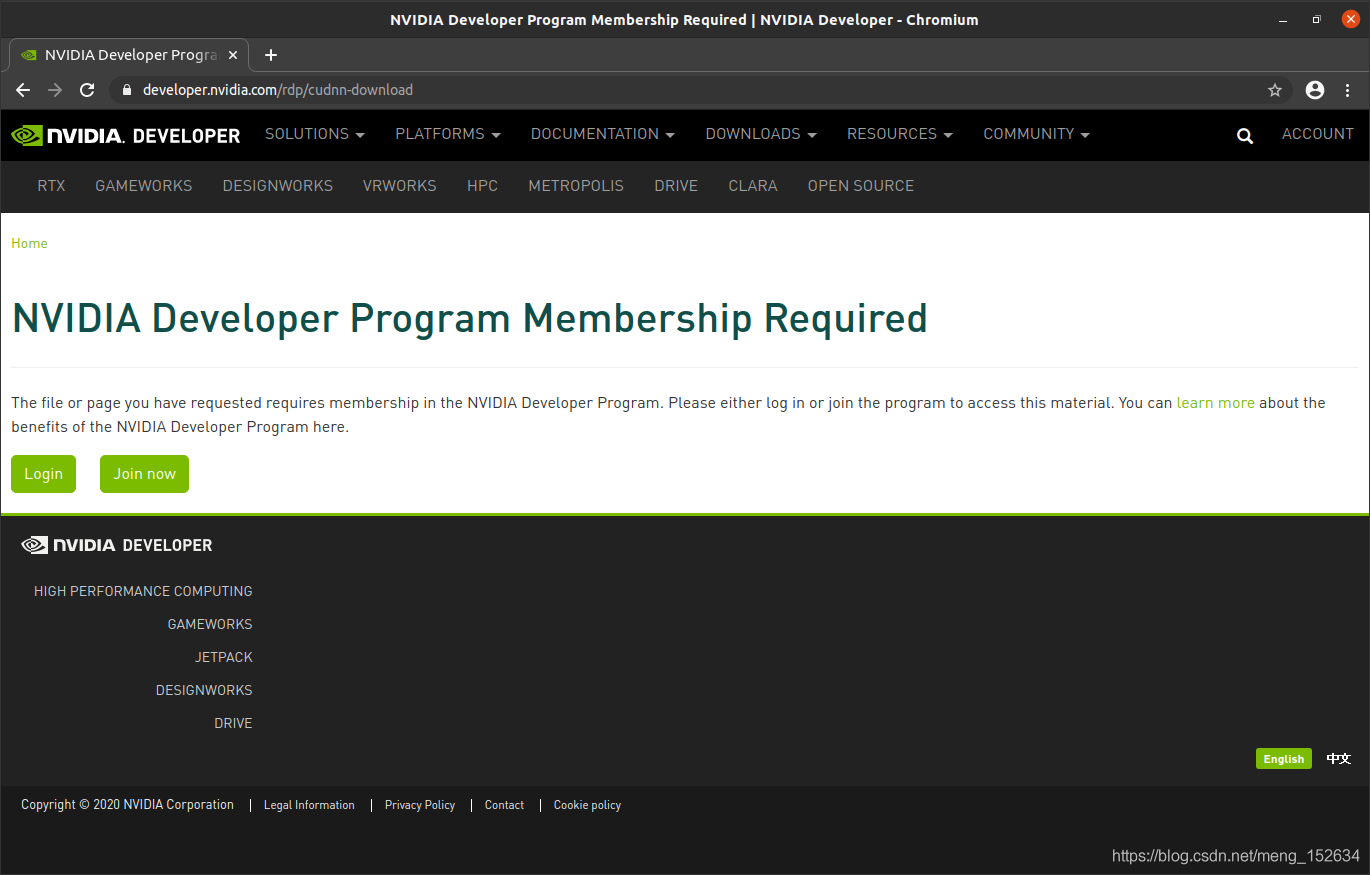Maximize the Chromium window

(1317, 19)
